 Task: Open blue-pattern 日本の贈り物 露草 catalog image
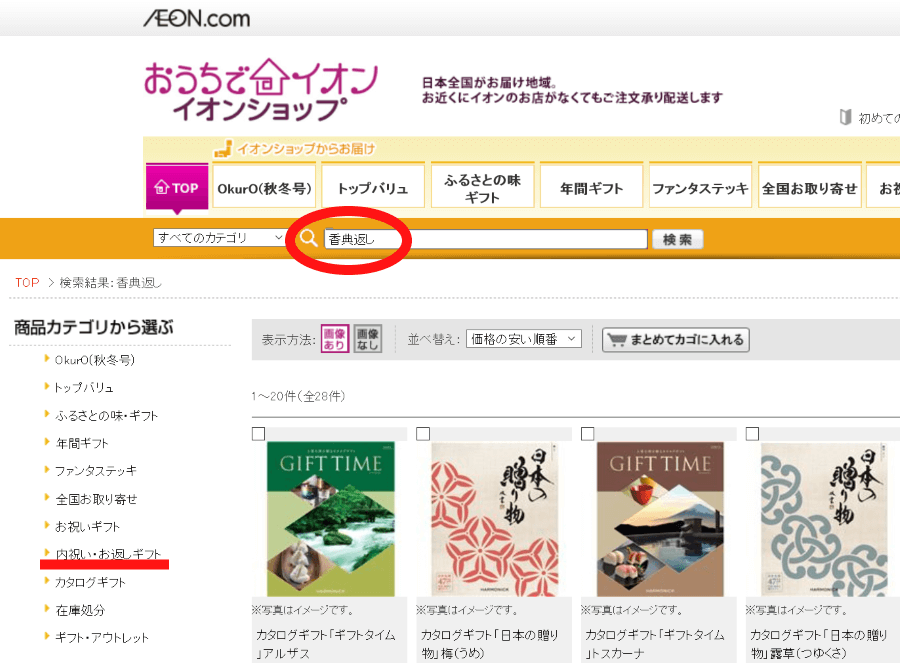(x=824, y=519)
